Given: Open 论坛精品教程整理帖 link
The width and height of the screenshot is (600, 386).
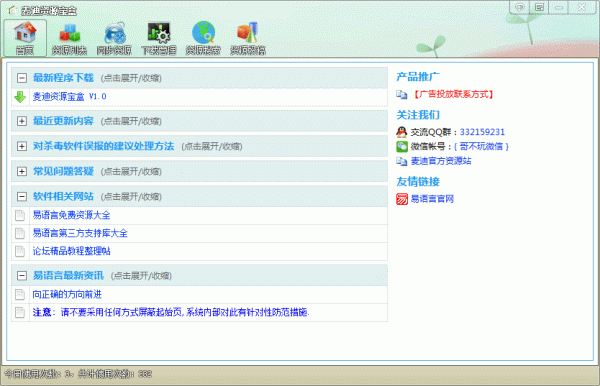Looking at the screenshot, I should click(71, 251).
